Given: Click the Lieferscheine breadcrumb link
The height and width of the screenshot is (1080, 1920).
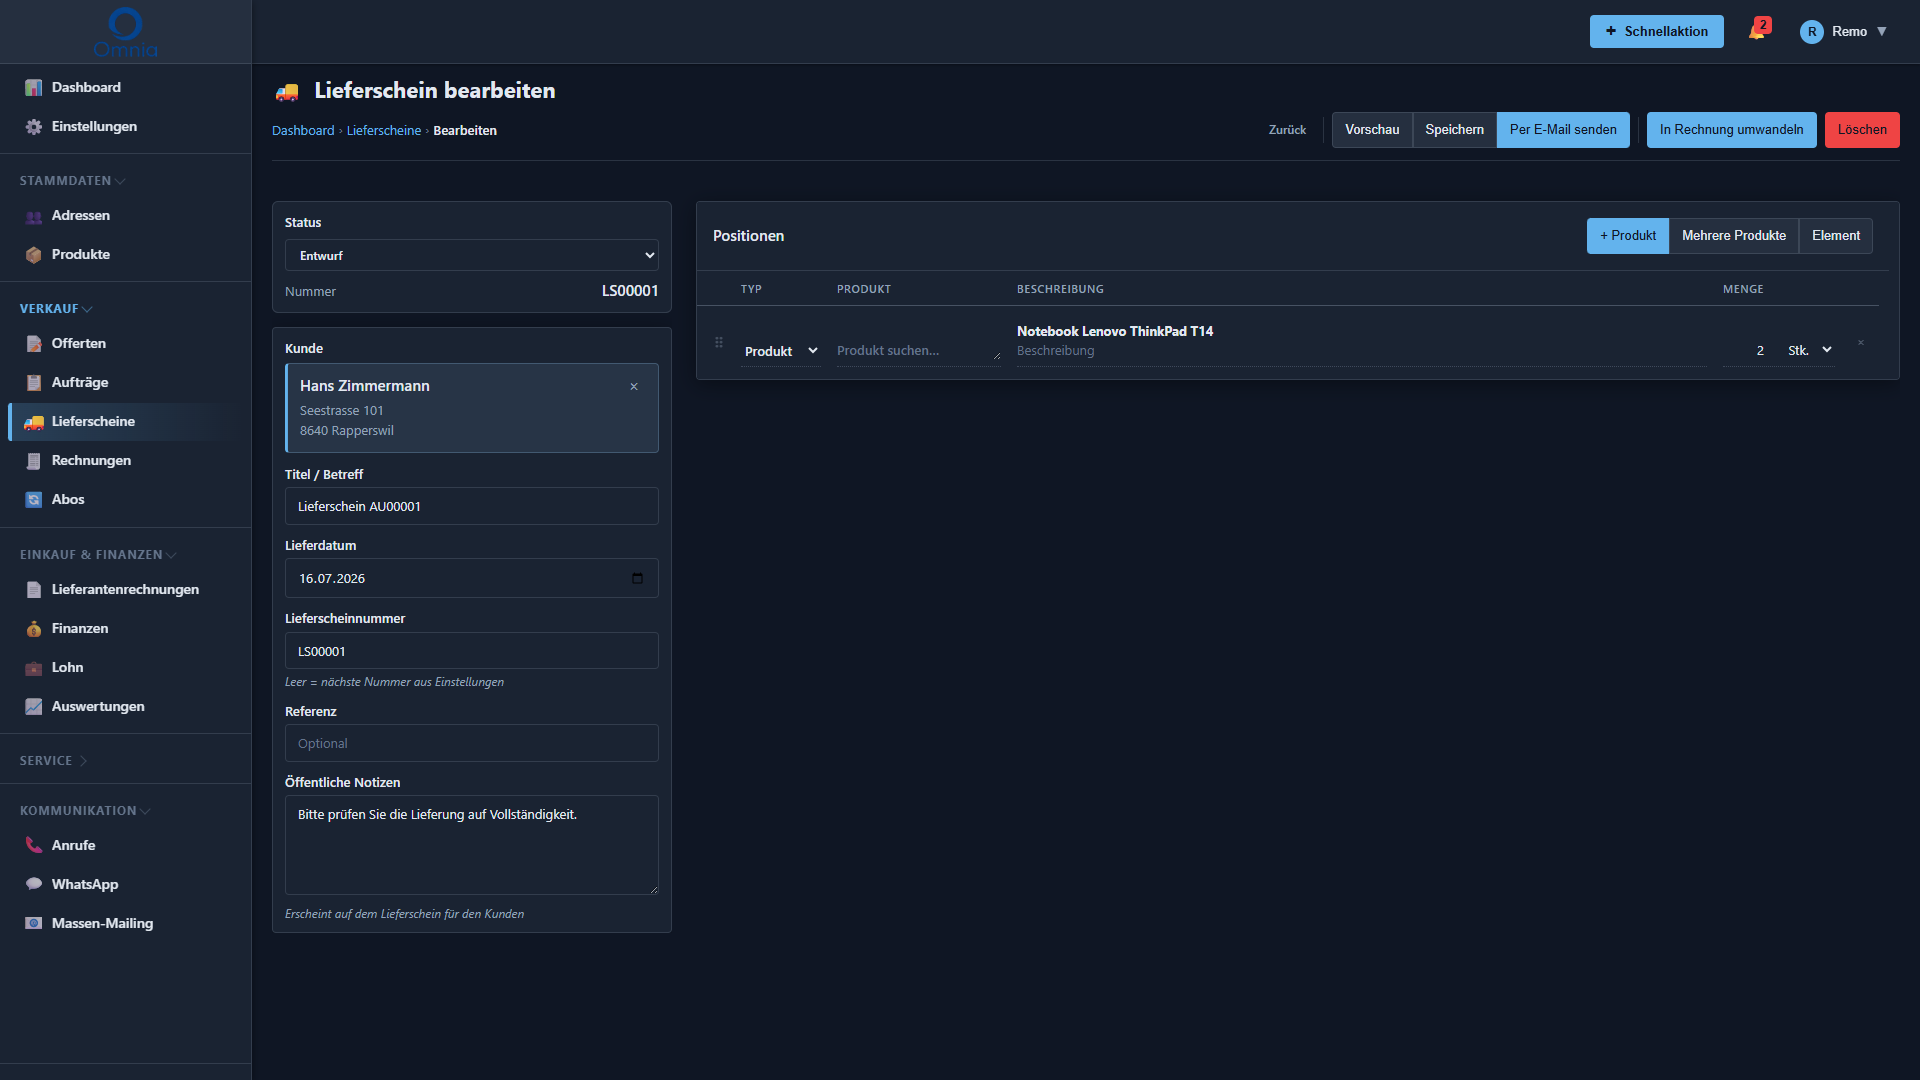Looking at the screenshot, I should pyautogui.click(x=384, y=131).
